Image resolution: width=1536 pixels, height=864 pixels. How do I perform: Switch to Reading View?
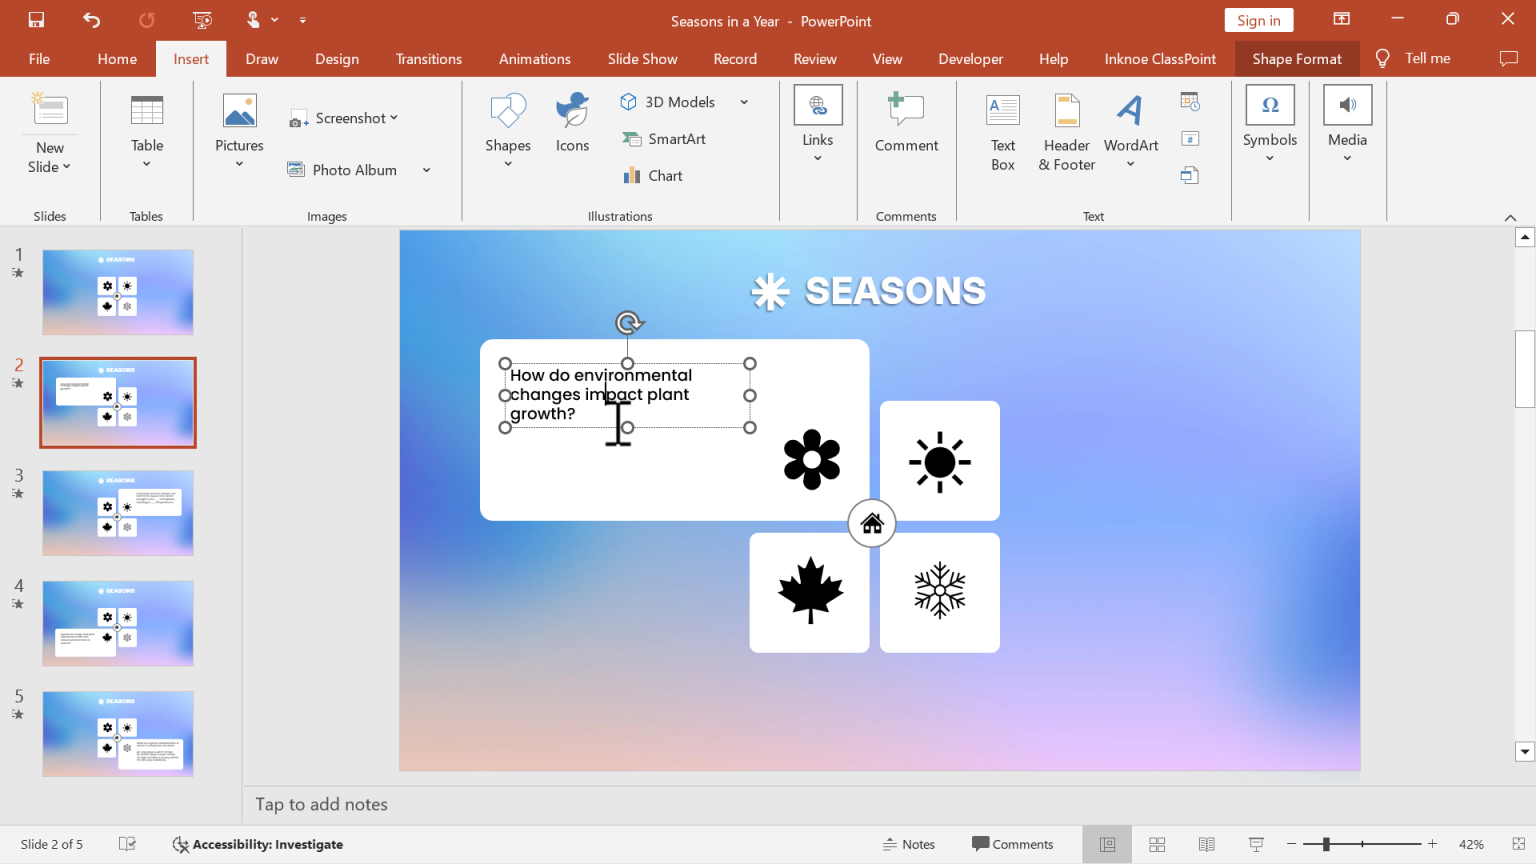1206,844
